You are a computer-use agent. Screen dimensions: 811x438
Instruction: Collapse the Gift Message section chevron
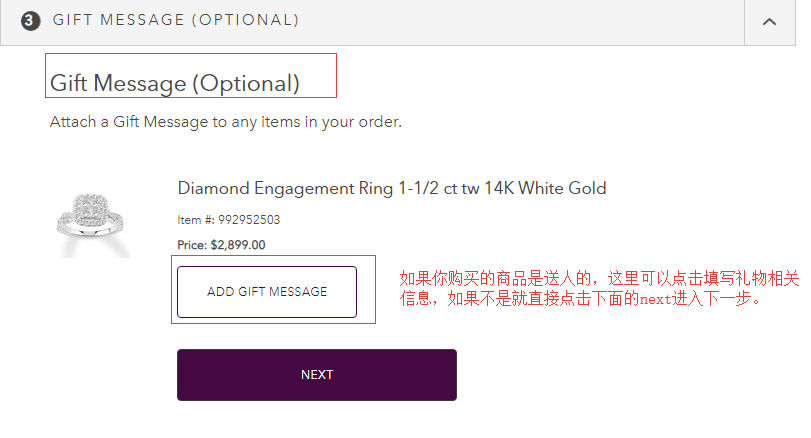pos(769,21)
